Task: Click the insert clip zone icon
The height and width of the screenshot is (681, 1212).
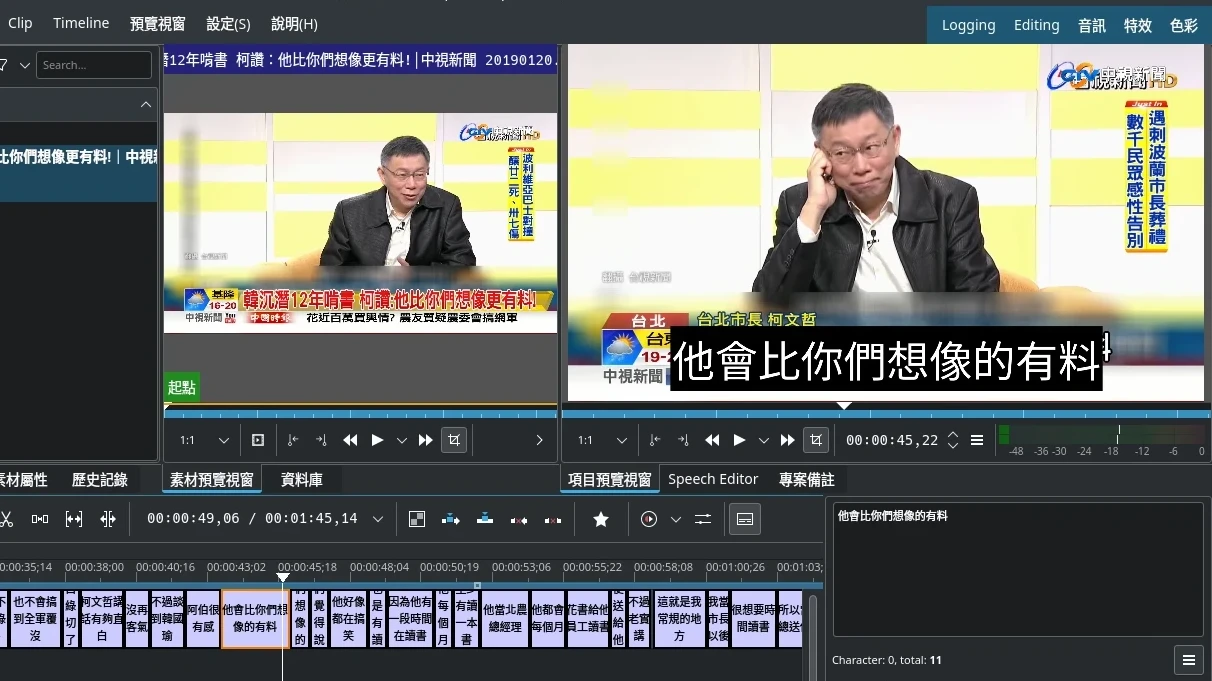Action: [451, 519]
